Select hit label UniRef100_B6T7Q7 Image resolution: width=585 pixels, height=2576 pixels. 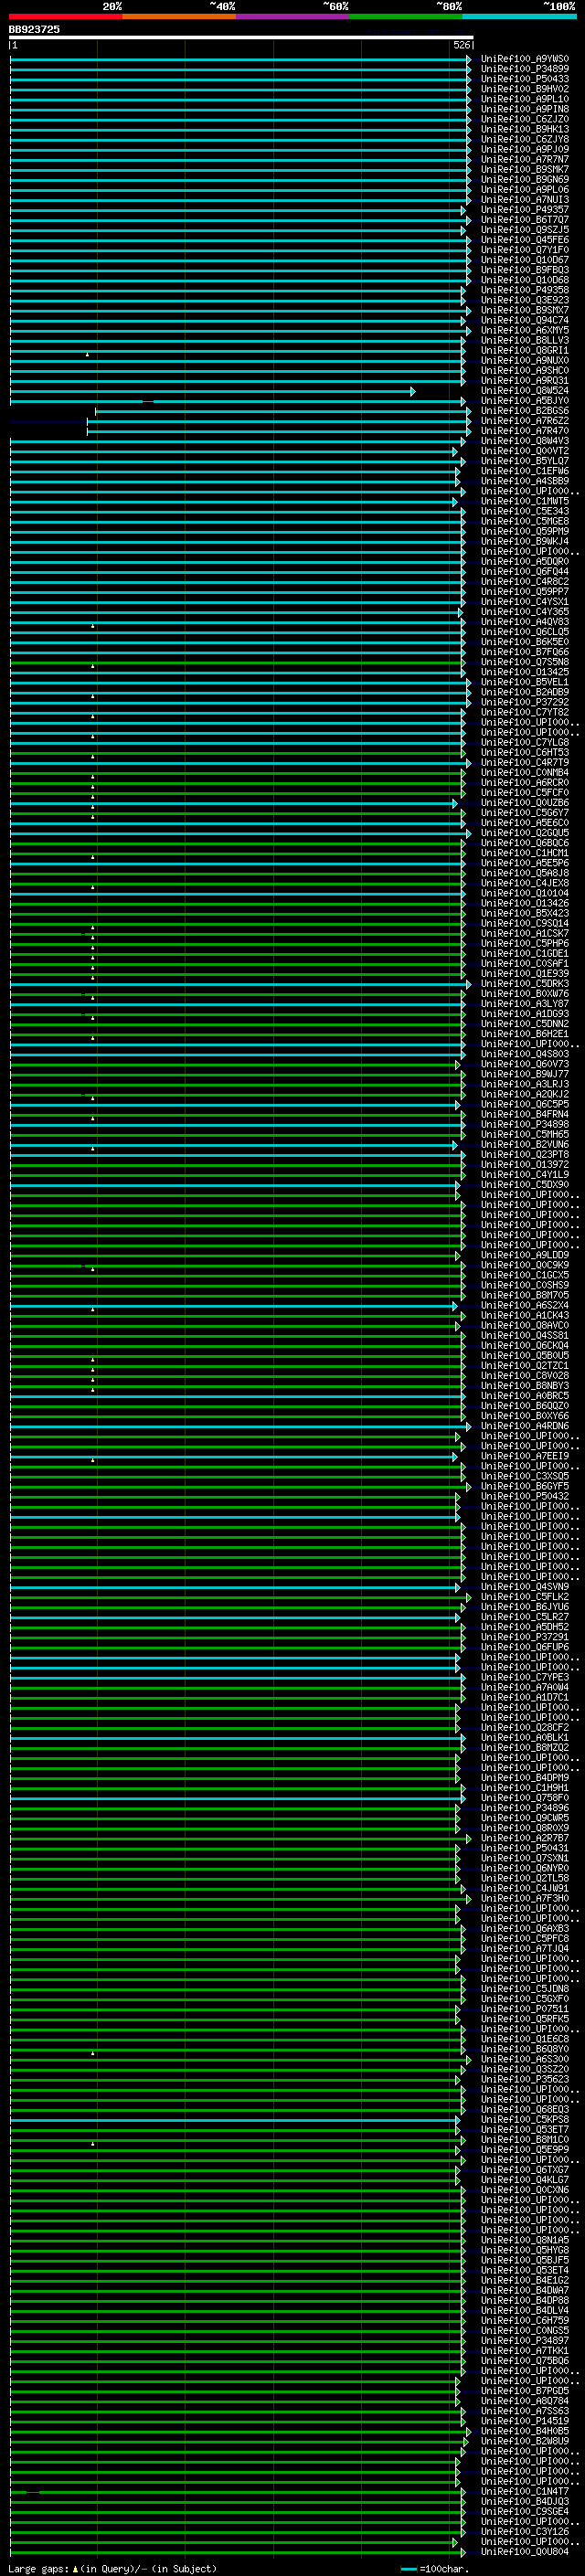click(525, 220)
